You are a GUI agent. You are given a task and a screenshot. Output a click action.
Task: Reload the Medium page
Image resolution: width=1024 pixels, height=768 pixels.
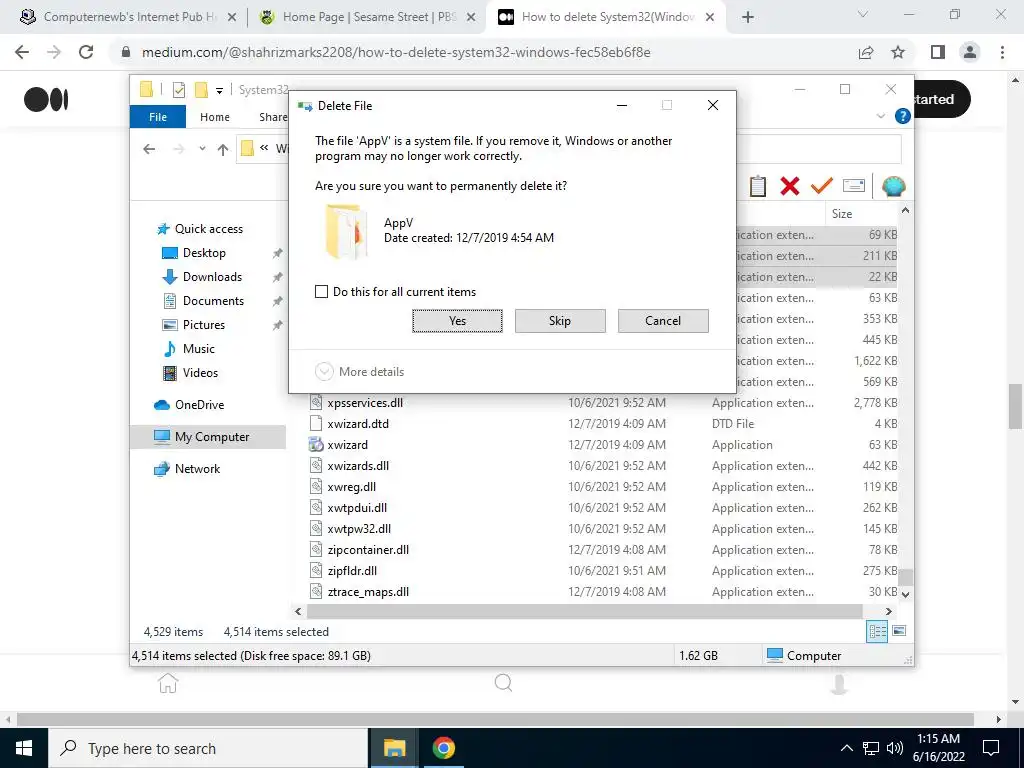86,52
